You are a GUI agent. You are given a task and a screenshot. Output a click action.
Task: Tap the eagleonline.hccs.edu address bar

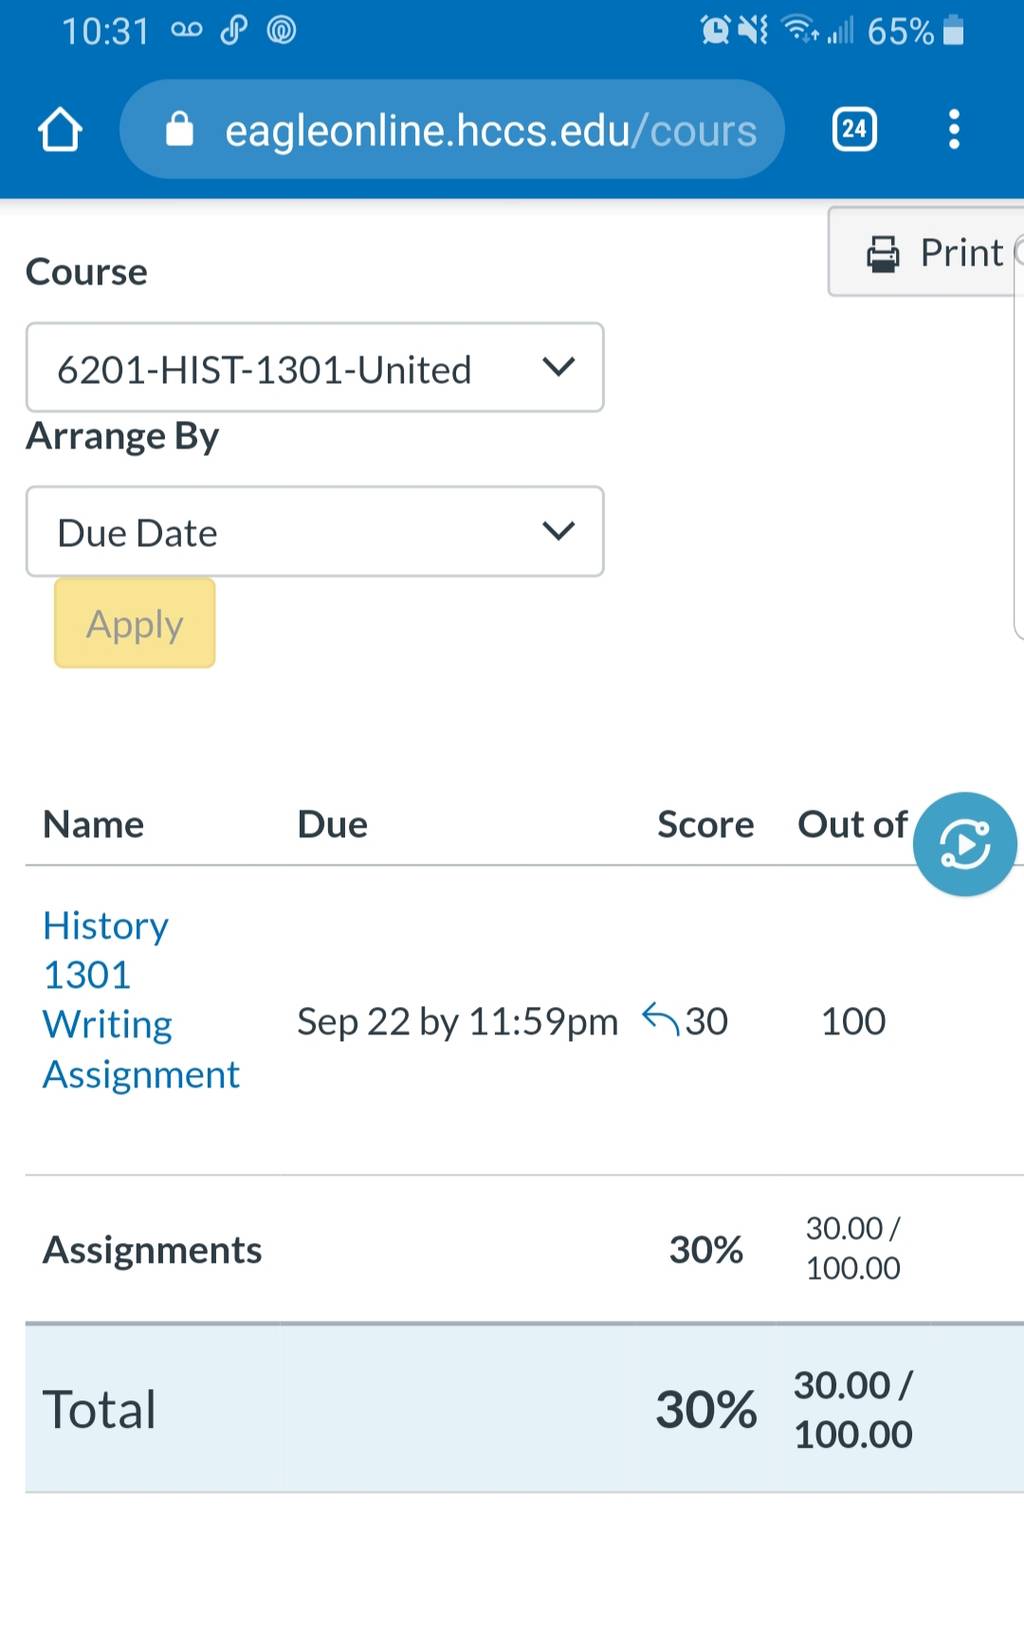click(452, 129)
